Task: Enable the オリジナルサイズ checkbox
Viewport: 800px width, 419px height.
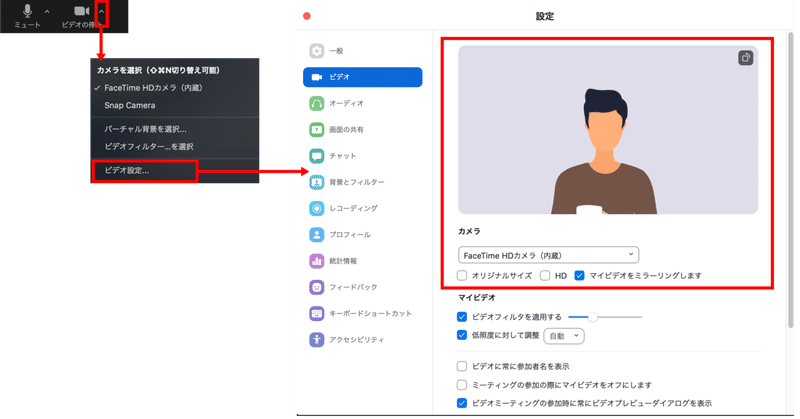Action: coord(462,276)
